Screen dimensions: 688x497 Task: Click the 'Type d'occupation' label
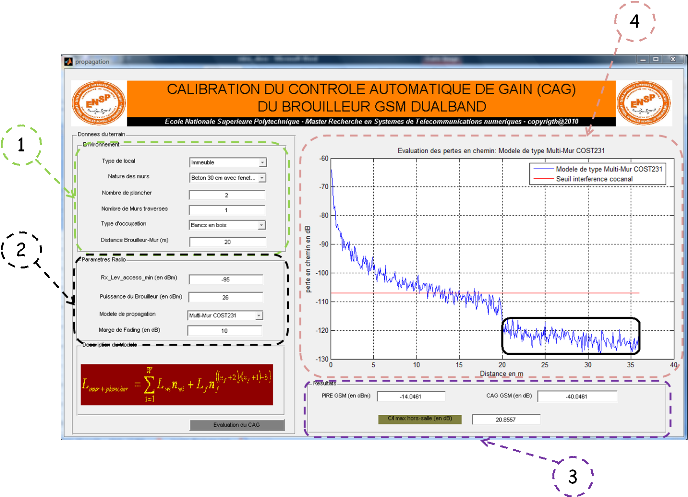(x=123, y=224)
